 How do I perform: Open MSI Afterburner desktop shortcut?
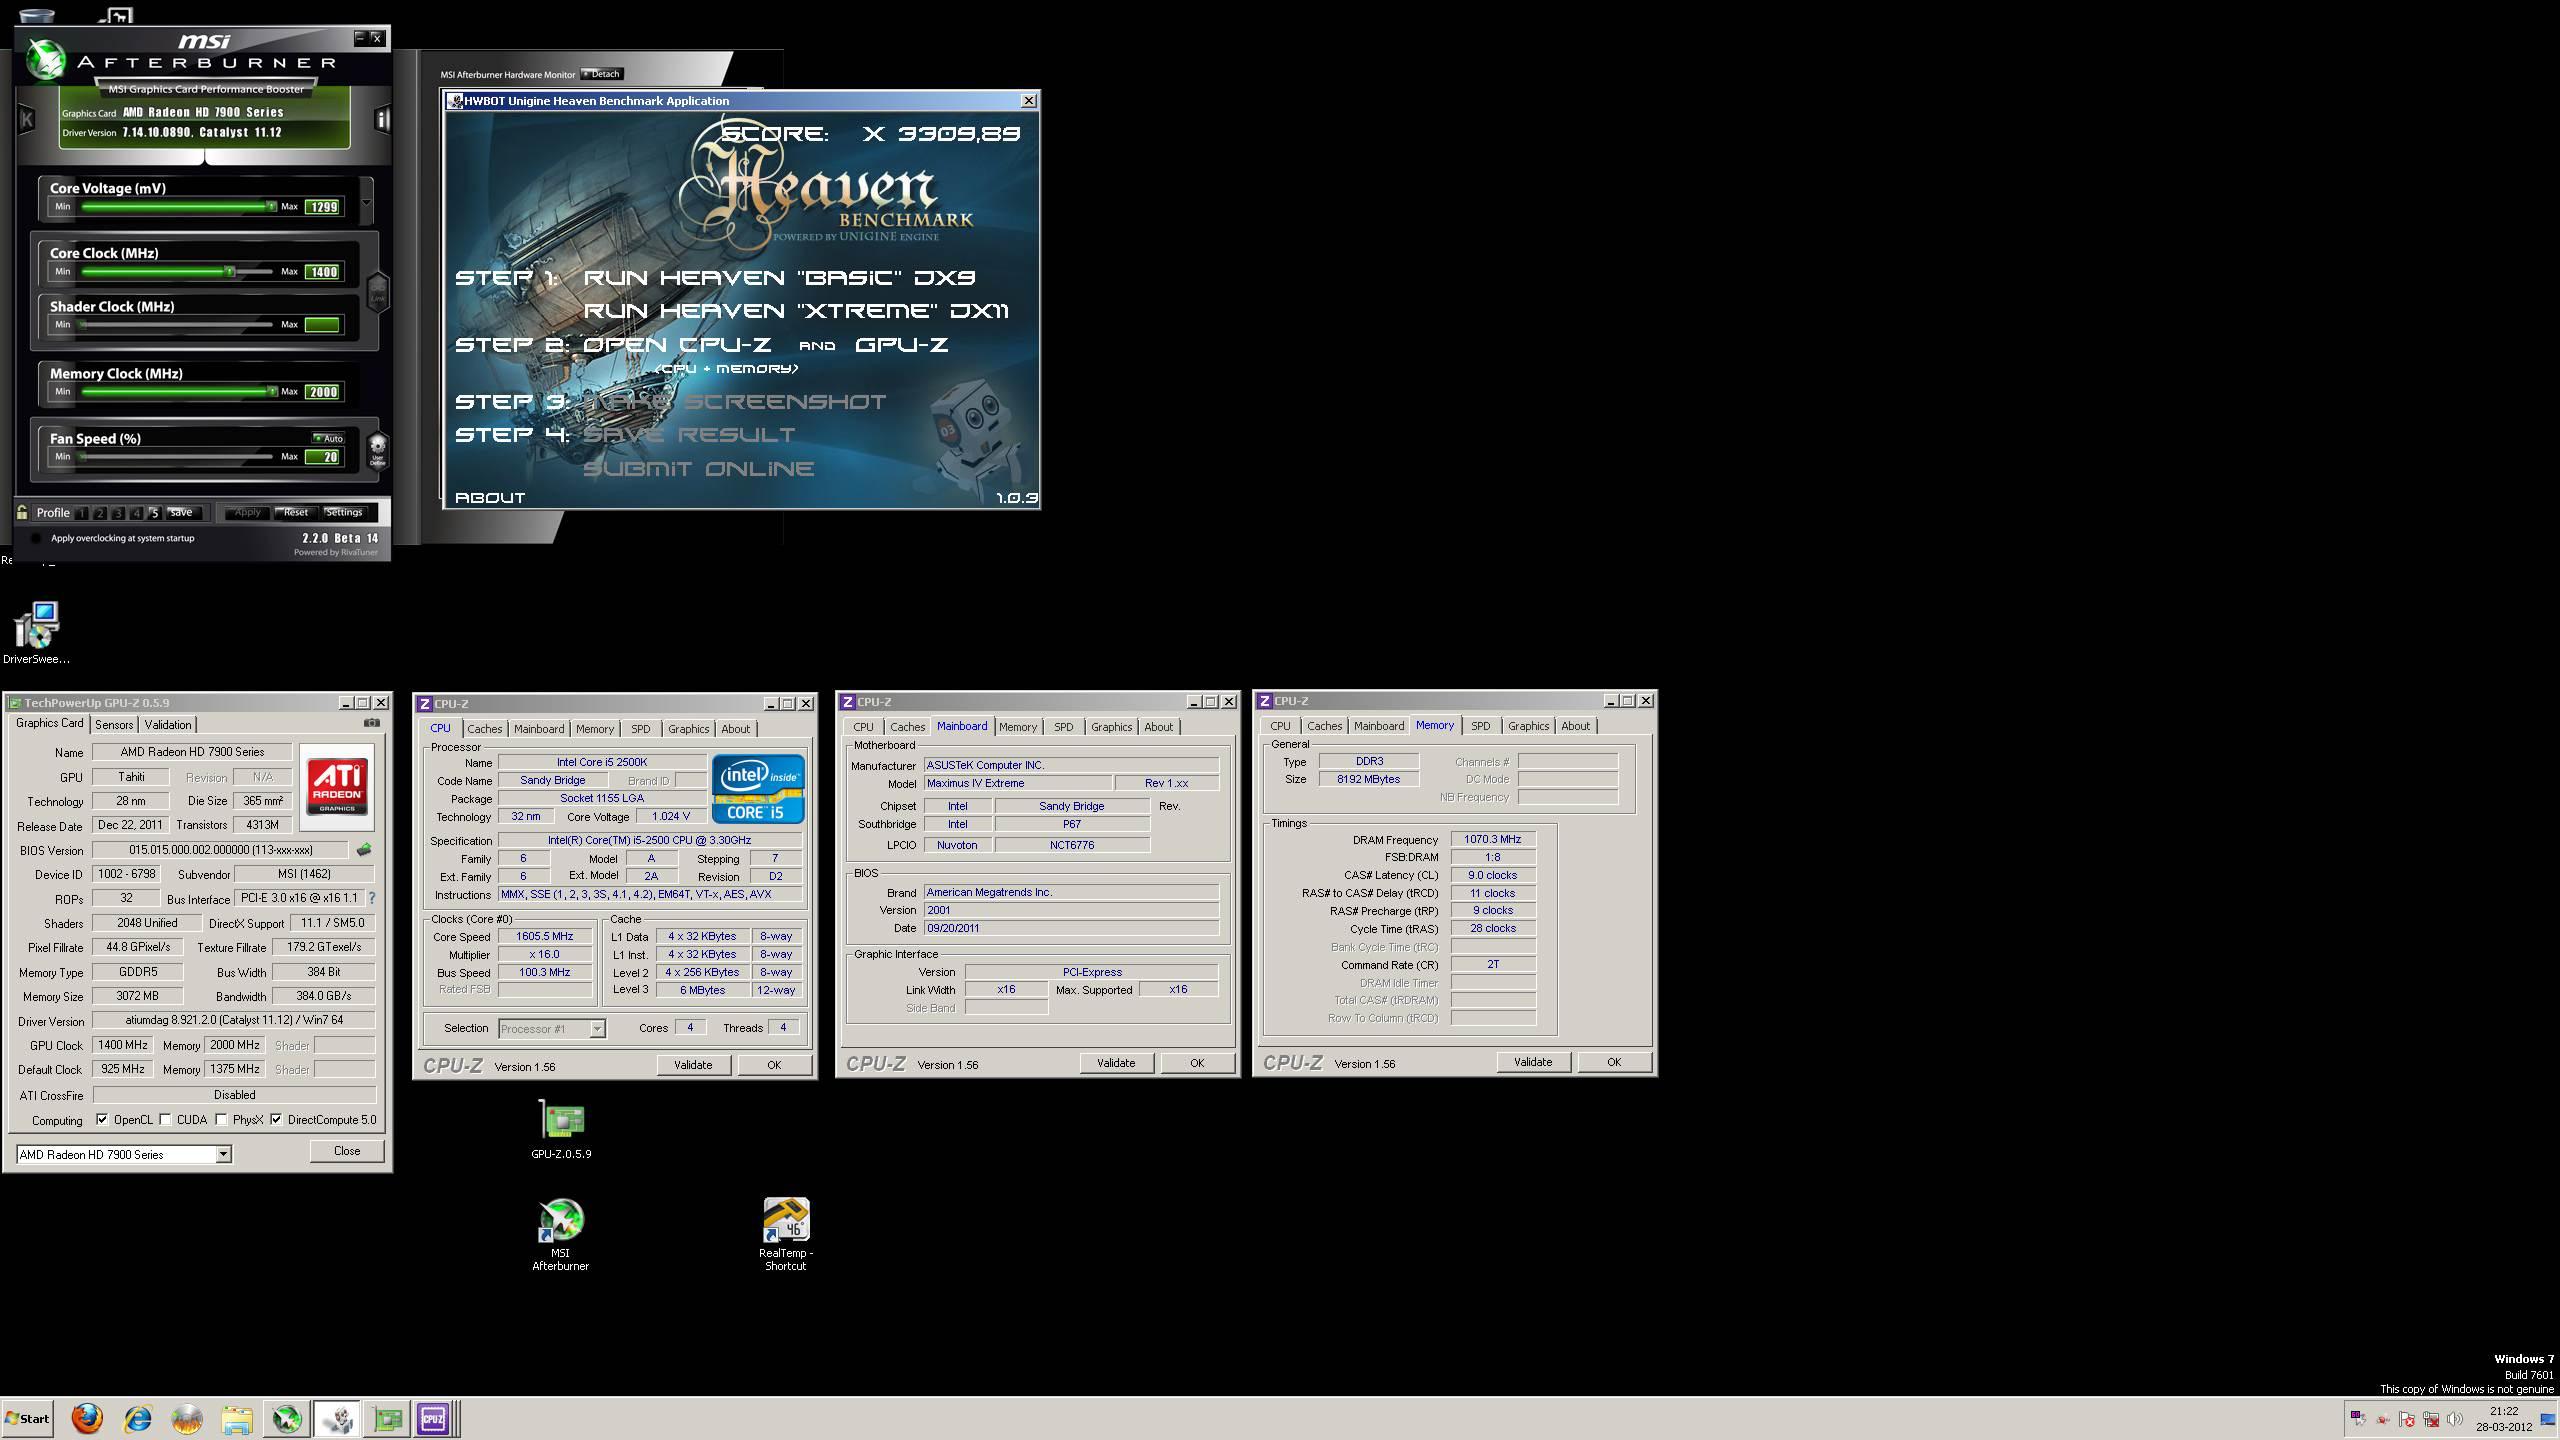coord(561,1235)
